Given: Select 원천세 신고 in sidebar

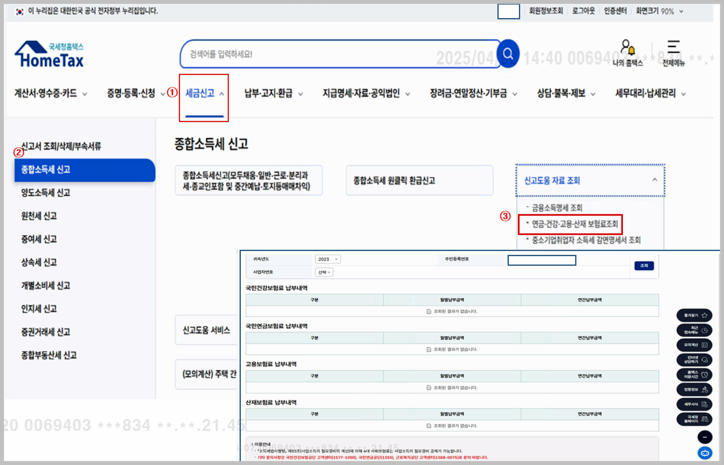Looking at the screenshot, I should 39,216.
